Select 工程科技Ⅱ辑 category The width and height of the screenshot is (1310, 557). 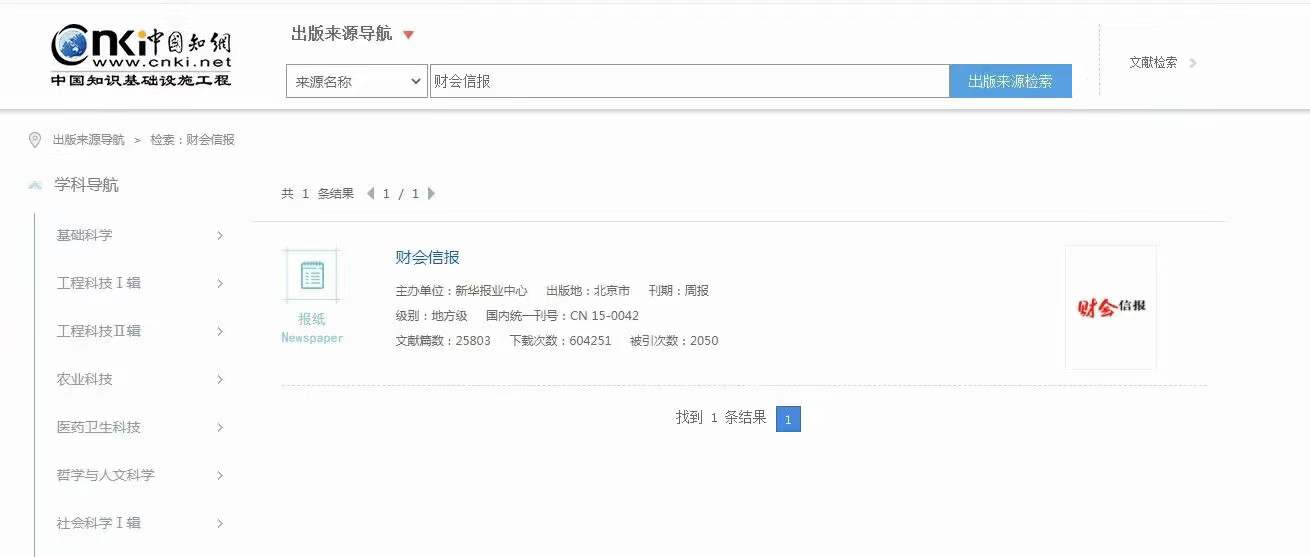(x=99, y=331)
